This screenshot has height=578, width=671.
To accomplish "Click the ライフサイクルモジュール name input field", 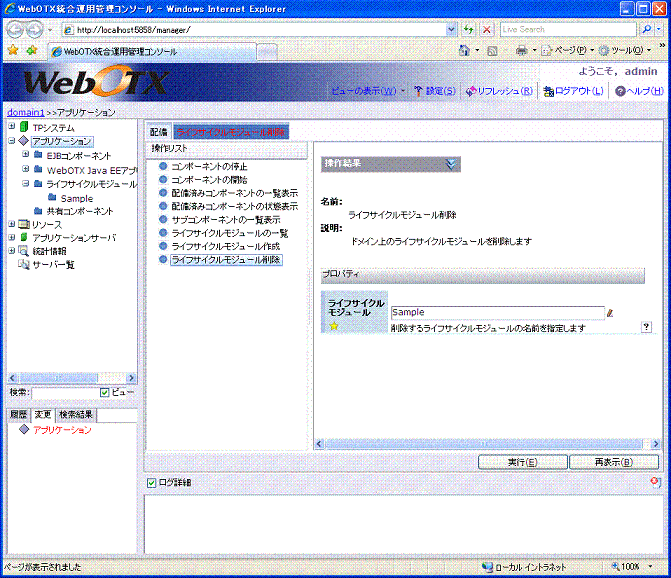I will [497, 313].
